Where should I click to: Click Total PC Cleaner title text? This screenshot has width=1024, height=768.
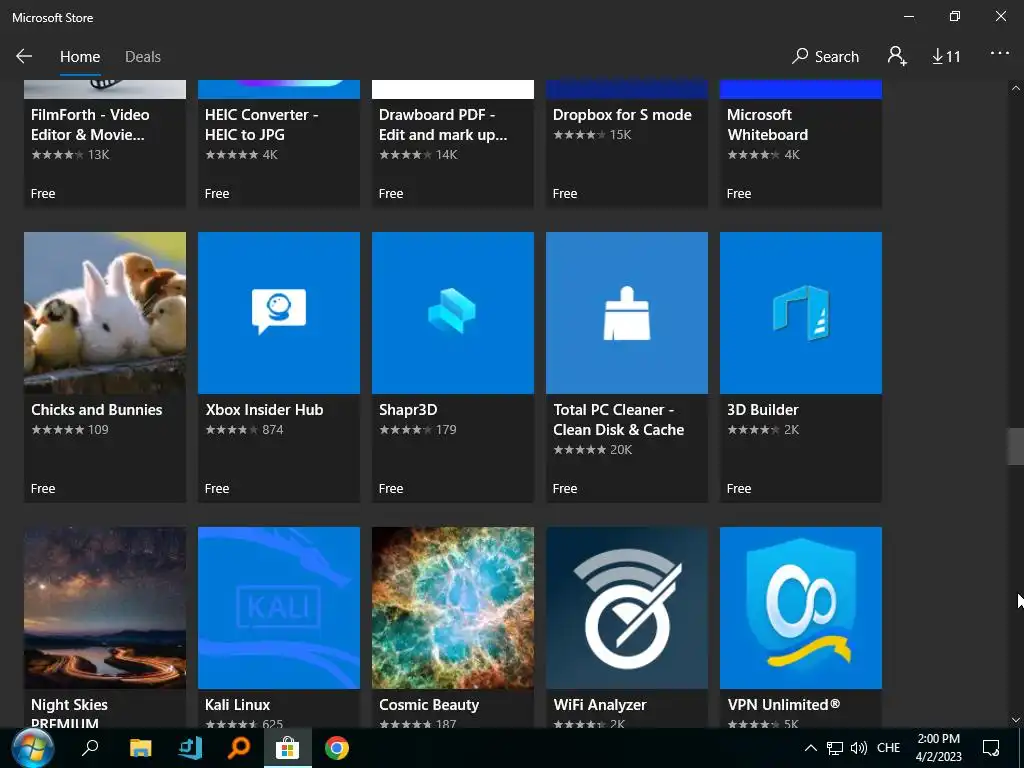click(x=618, y=419)
